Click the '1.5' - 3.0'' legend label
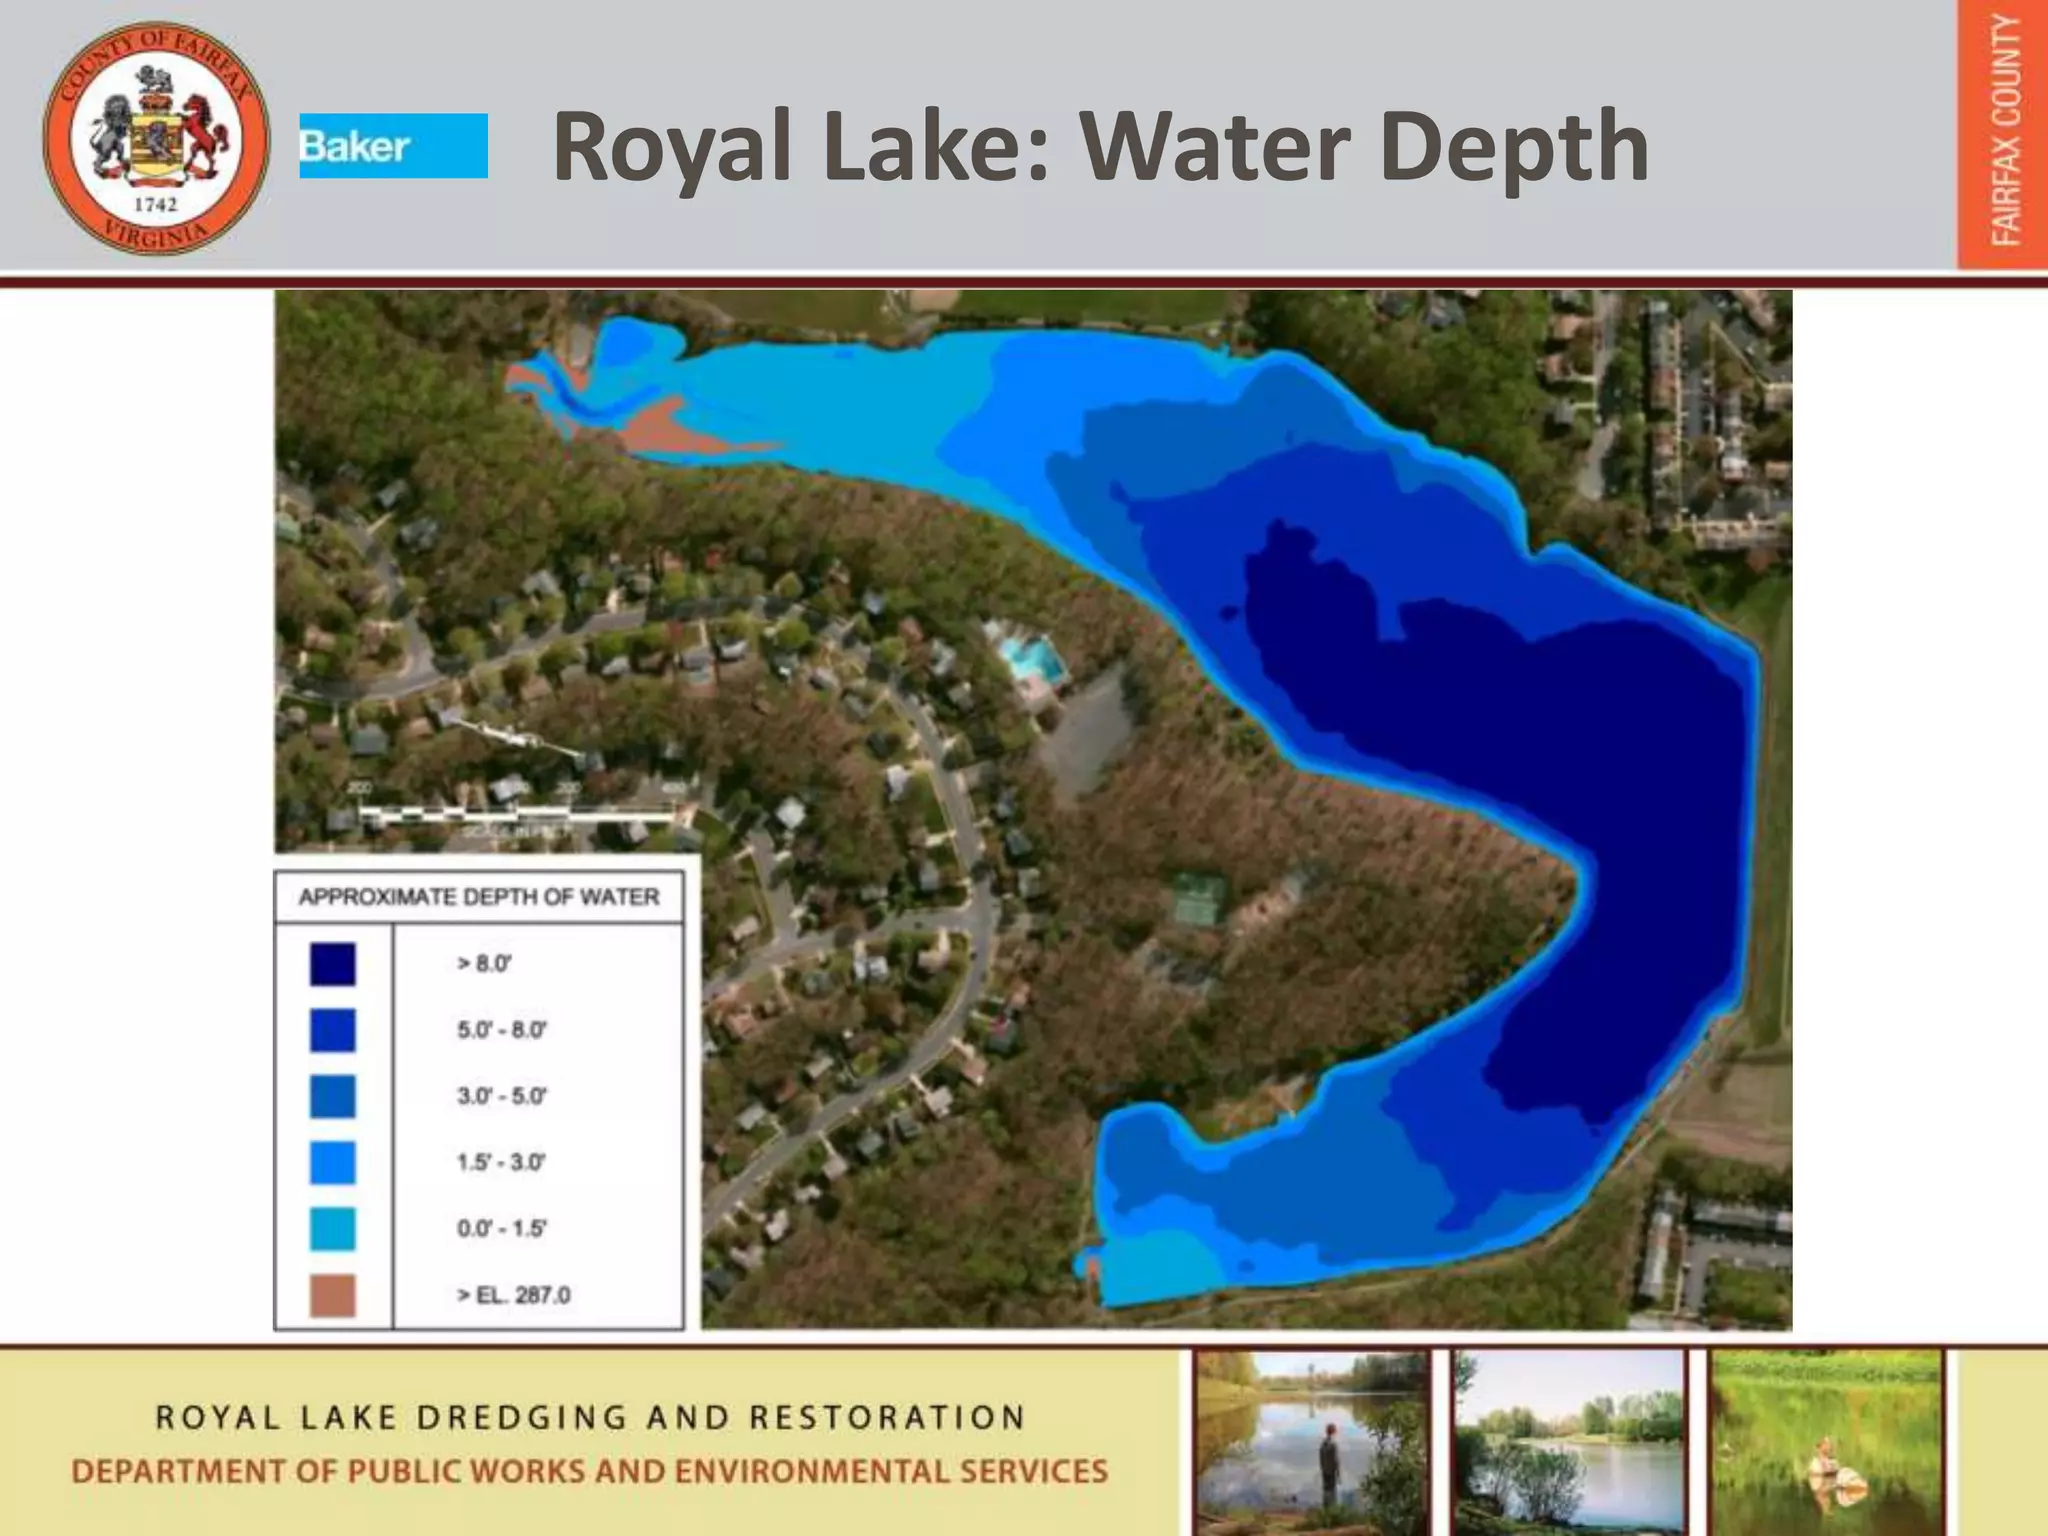The width and height of the screenshot is (2048, 1536). [x=501, y=1162]
